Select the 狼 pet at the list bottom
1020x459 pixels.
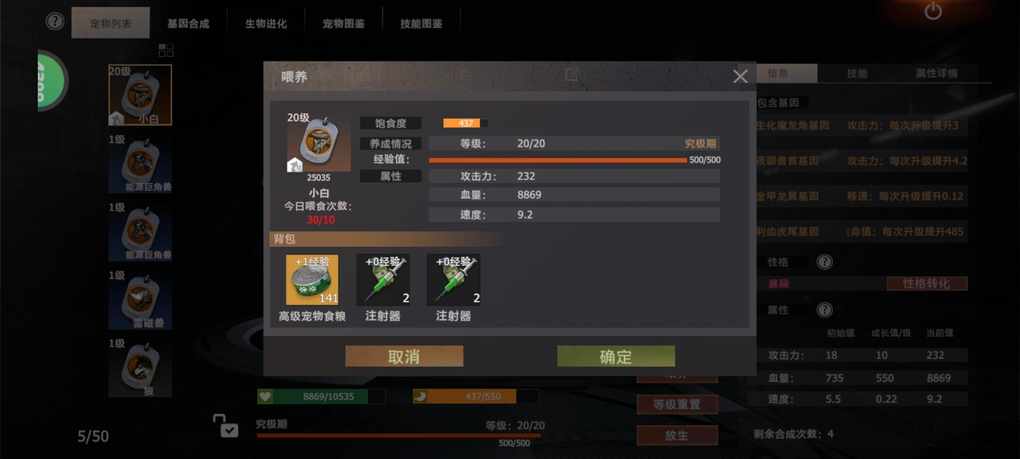click(x=140, y=367)
